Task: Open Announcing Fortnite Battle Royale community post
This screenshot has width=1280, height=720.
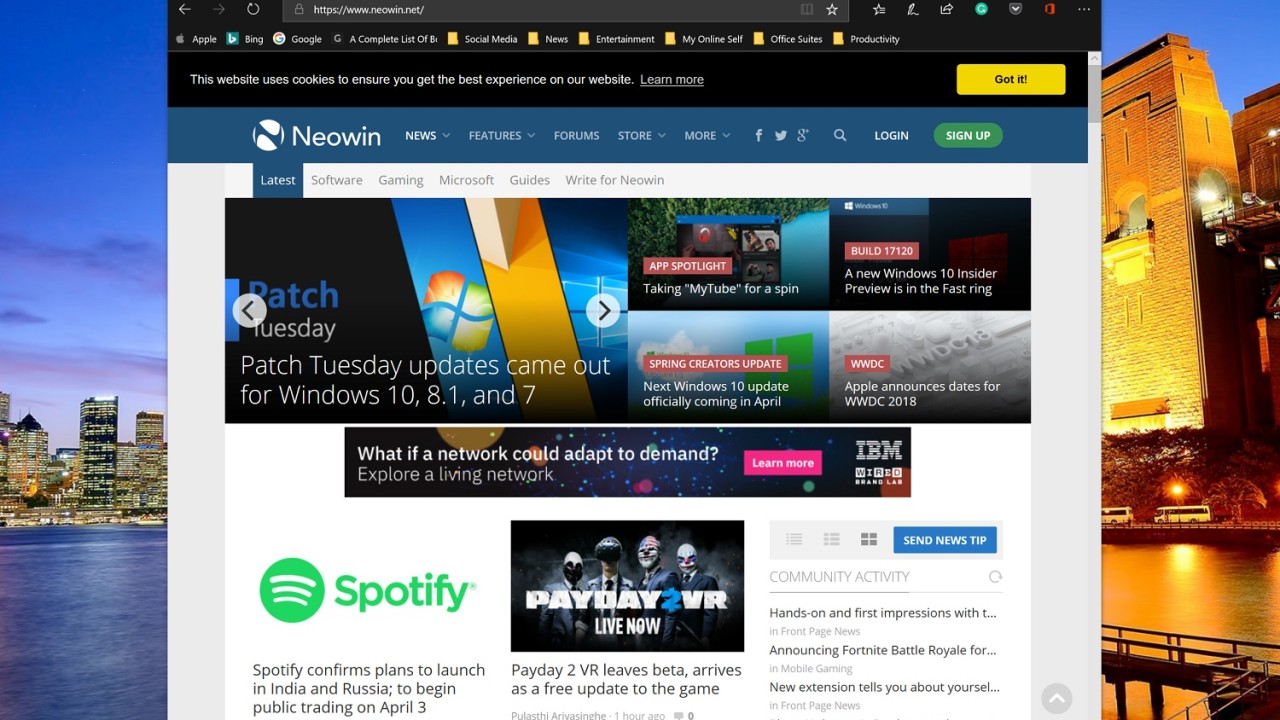Action: pos(883,650)
